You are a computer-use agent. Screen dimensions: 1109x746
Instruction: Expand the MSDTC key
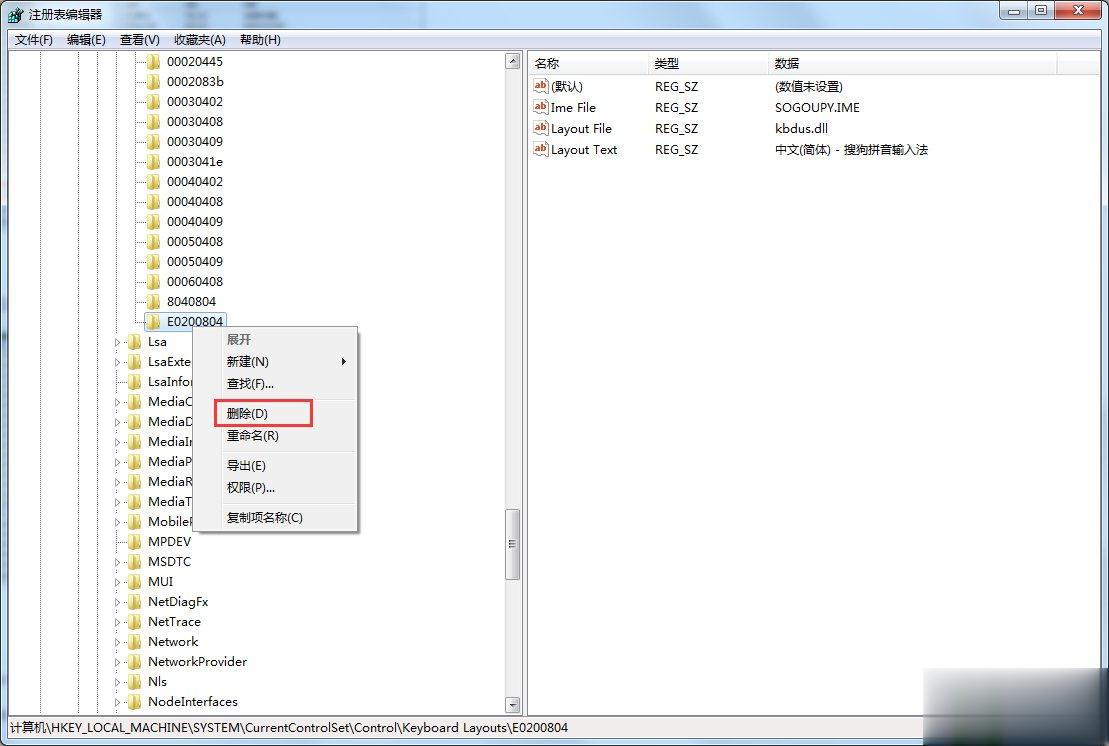[x=117, y=562]
